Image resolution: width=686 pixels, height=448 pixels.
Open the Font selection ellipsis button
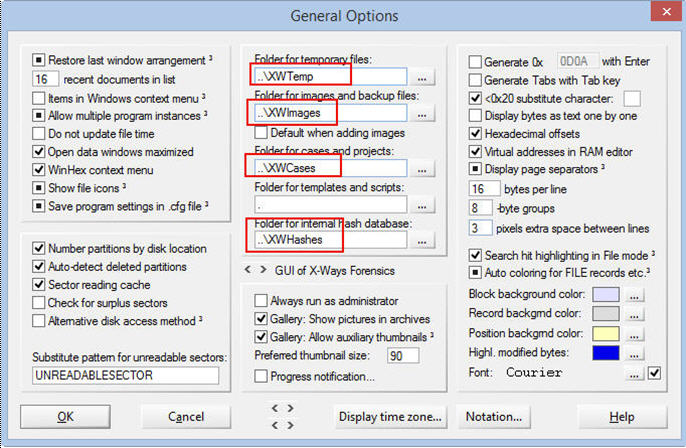(x=633, y=373)
